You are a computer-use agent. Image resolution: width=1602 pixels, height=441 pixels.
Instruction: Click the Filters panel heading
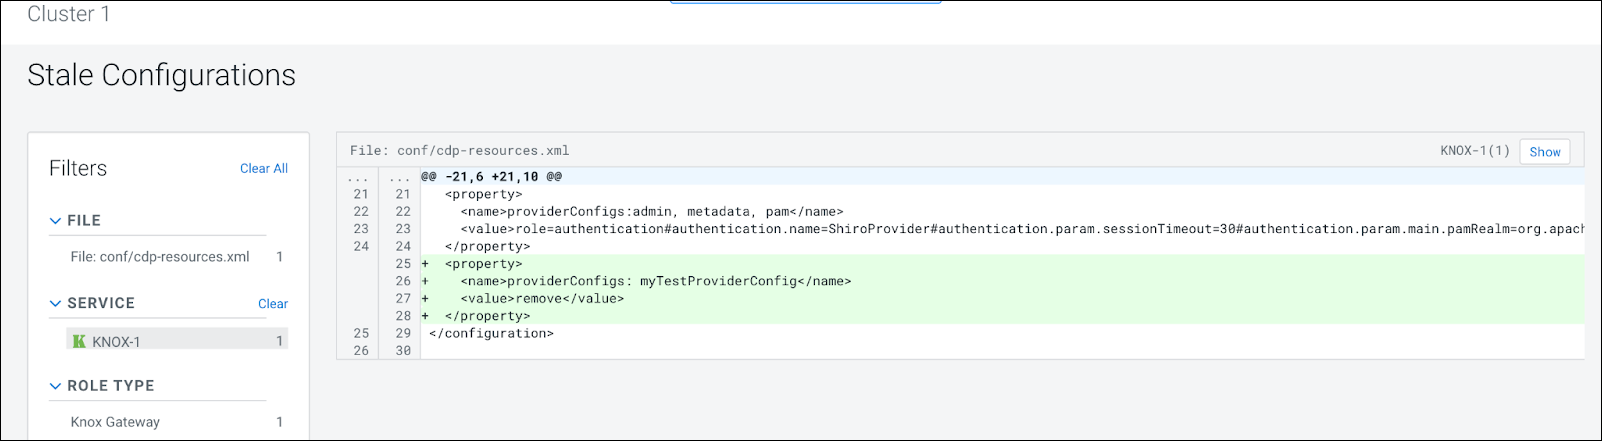(x=78, y=169)
